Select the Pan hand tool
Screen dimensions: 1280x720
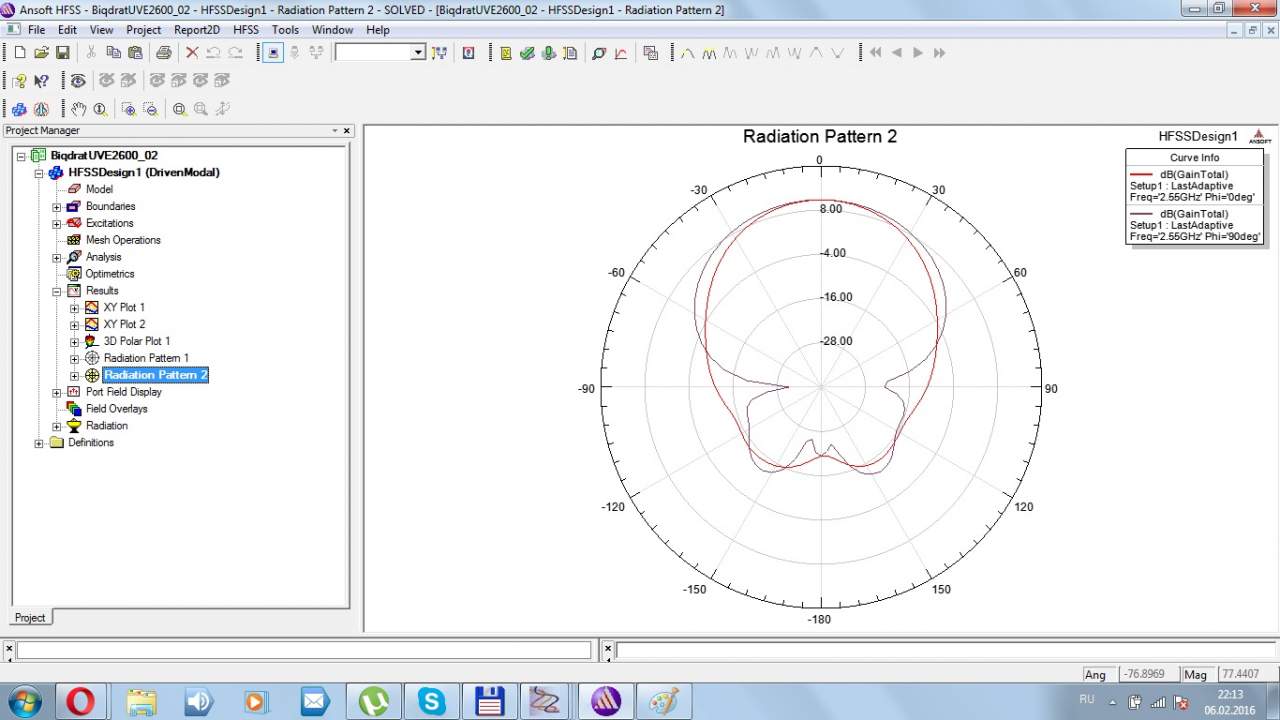(79, 109)
